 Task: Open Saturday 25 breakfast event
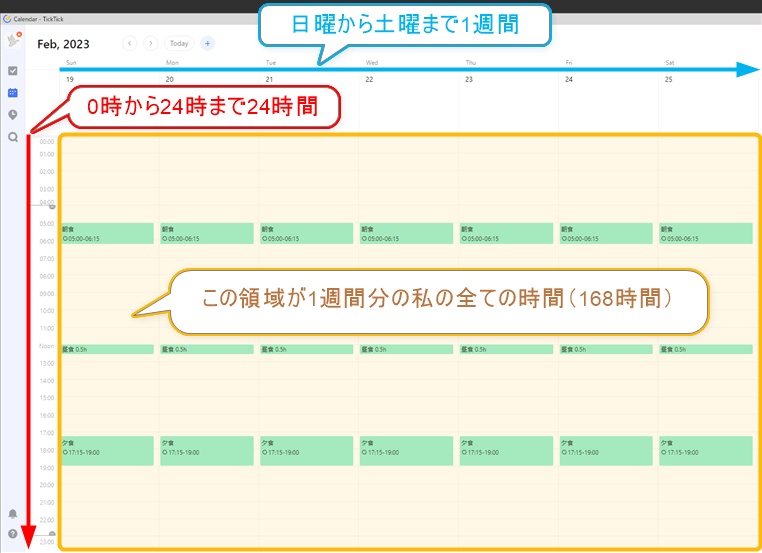click(706, 234)
